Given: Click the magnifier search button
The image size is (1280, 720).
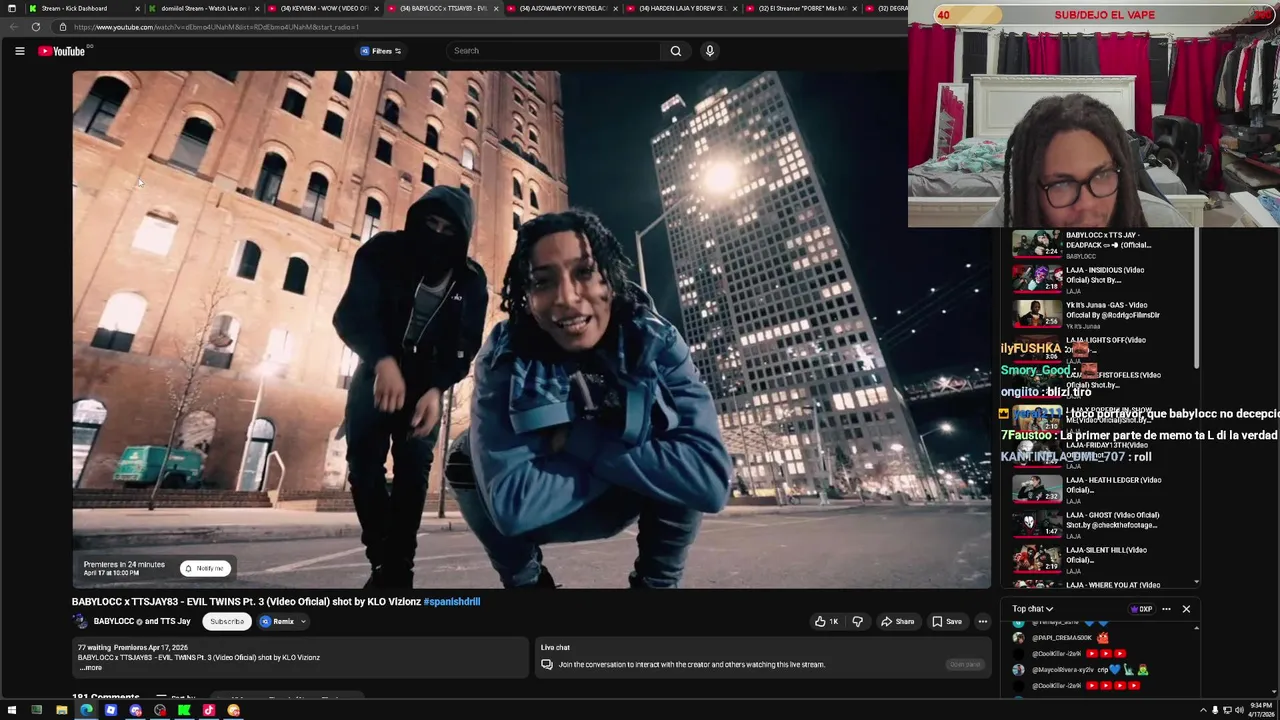Looking at the screenshot, I should point(676,51).
